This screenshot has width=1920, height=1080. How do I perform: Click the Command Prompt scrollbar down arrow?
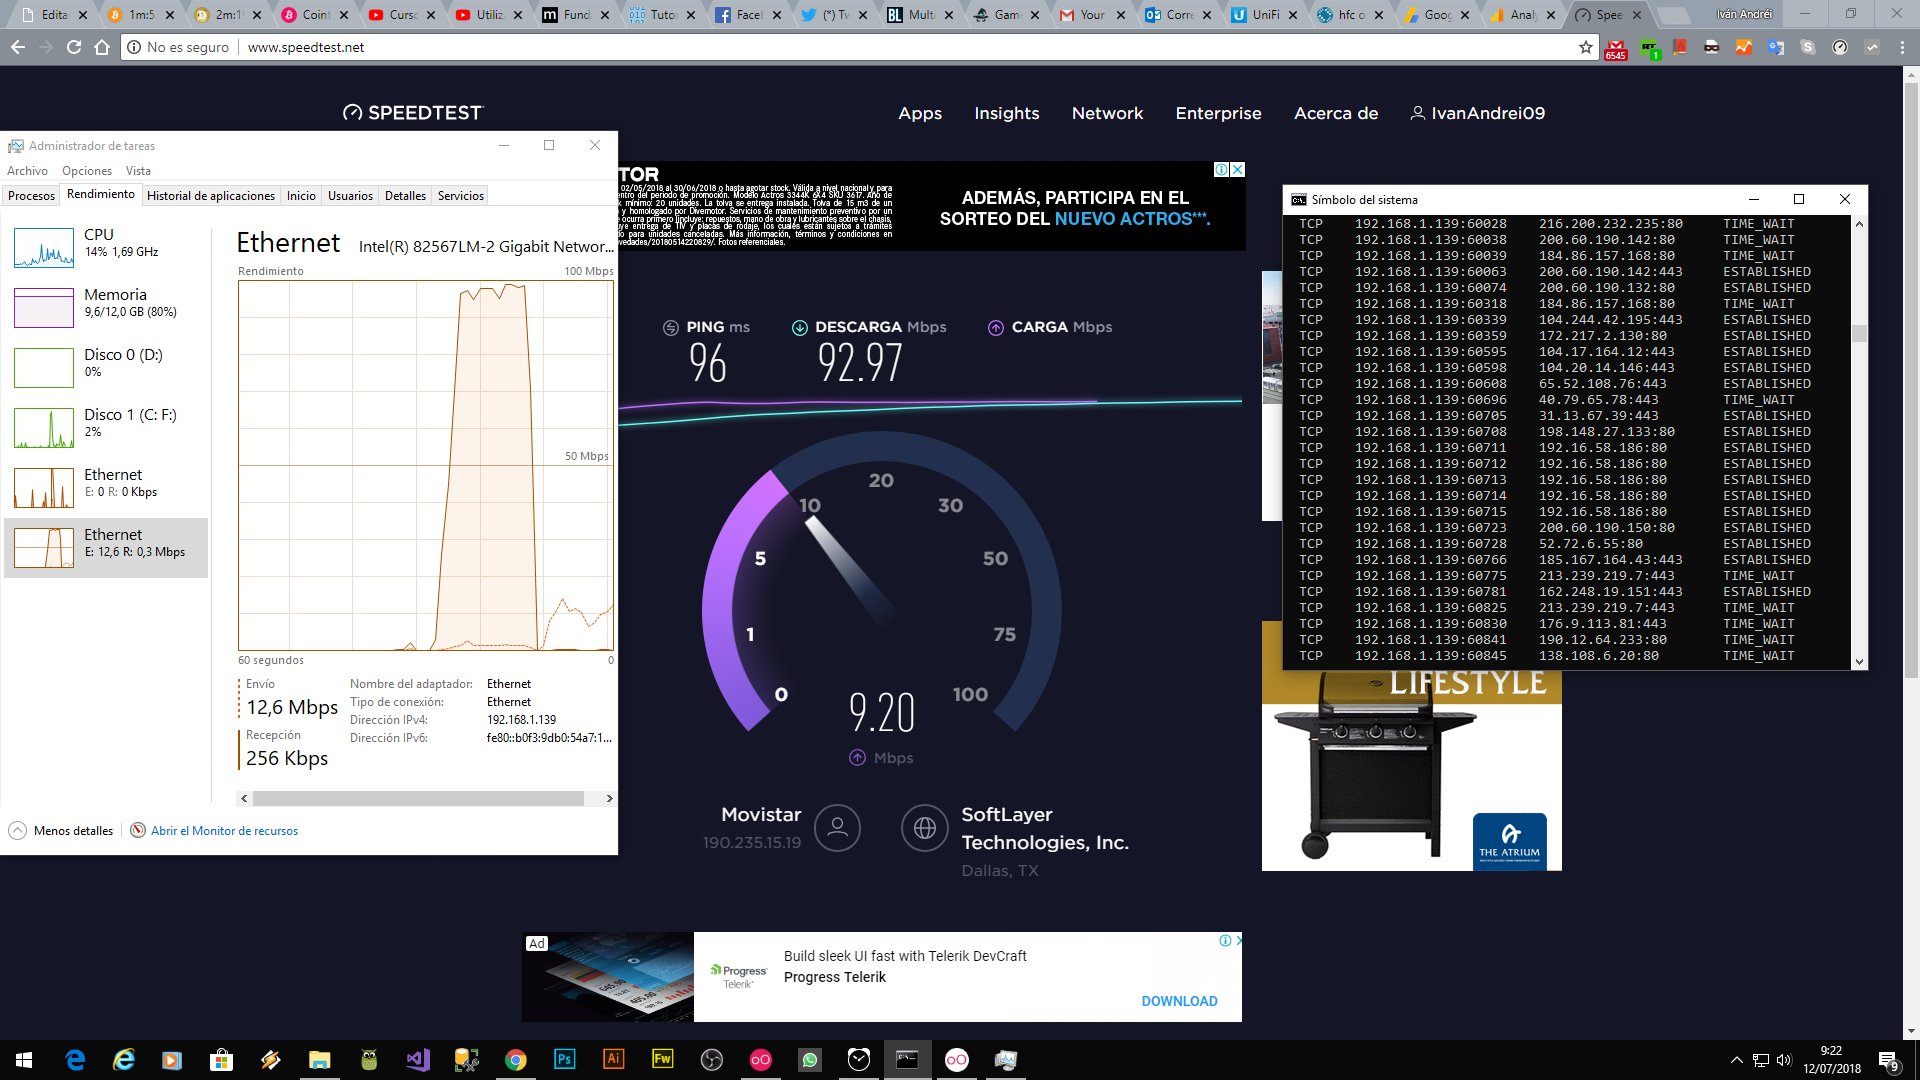(x=1859, y=661)
